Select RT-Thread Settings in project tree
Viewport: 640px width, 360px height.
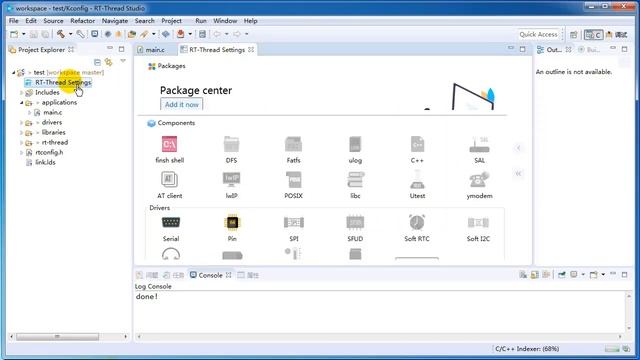coord(63,83)
